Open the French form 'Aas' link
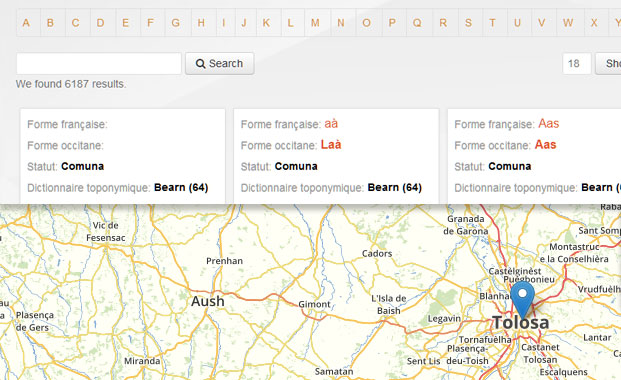This screenshot has height=380, width=621. tap(549, 124)
